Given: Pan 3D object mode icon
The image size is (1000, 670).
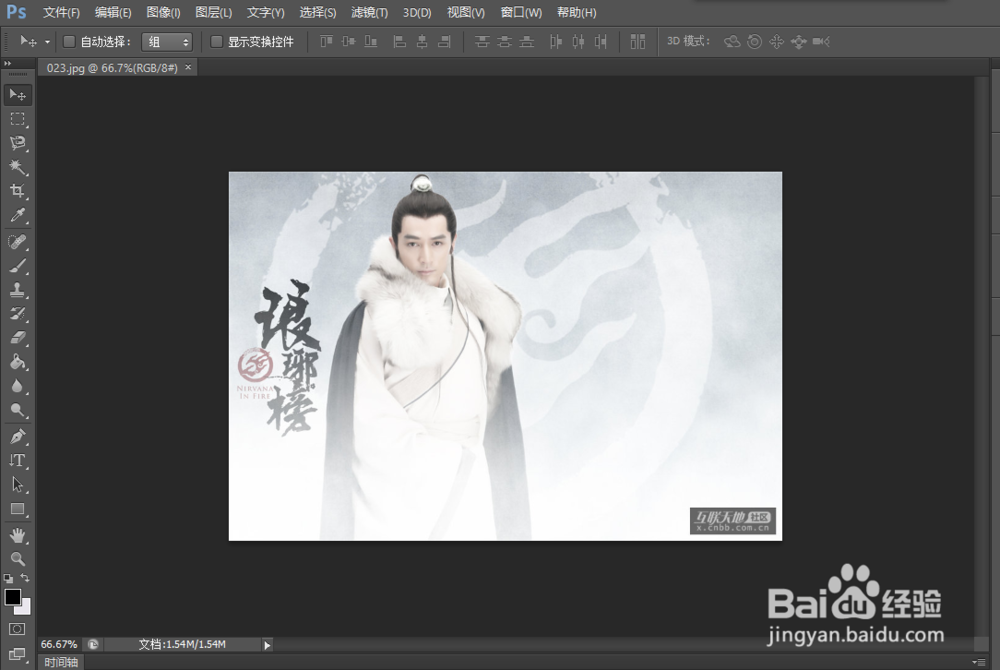Looking at the screenshot, I should click(776, 42).
